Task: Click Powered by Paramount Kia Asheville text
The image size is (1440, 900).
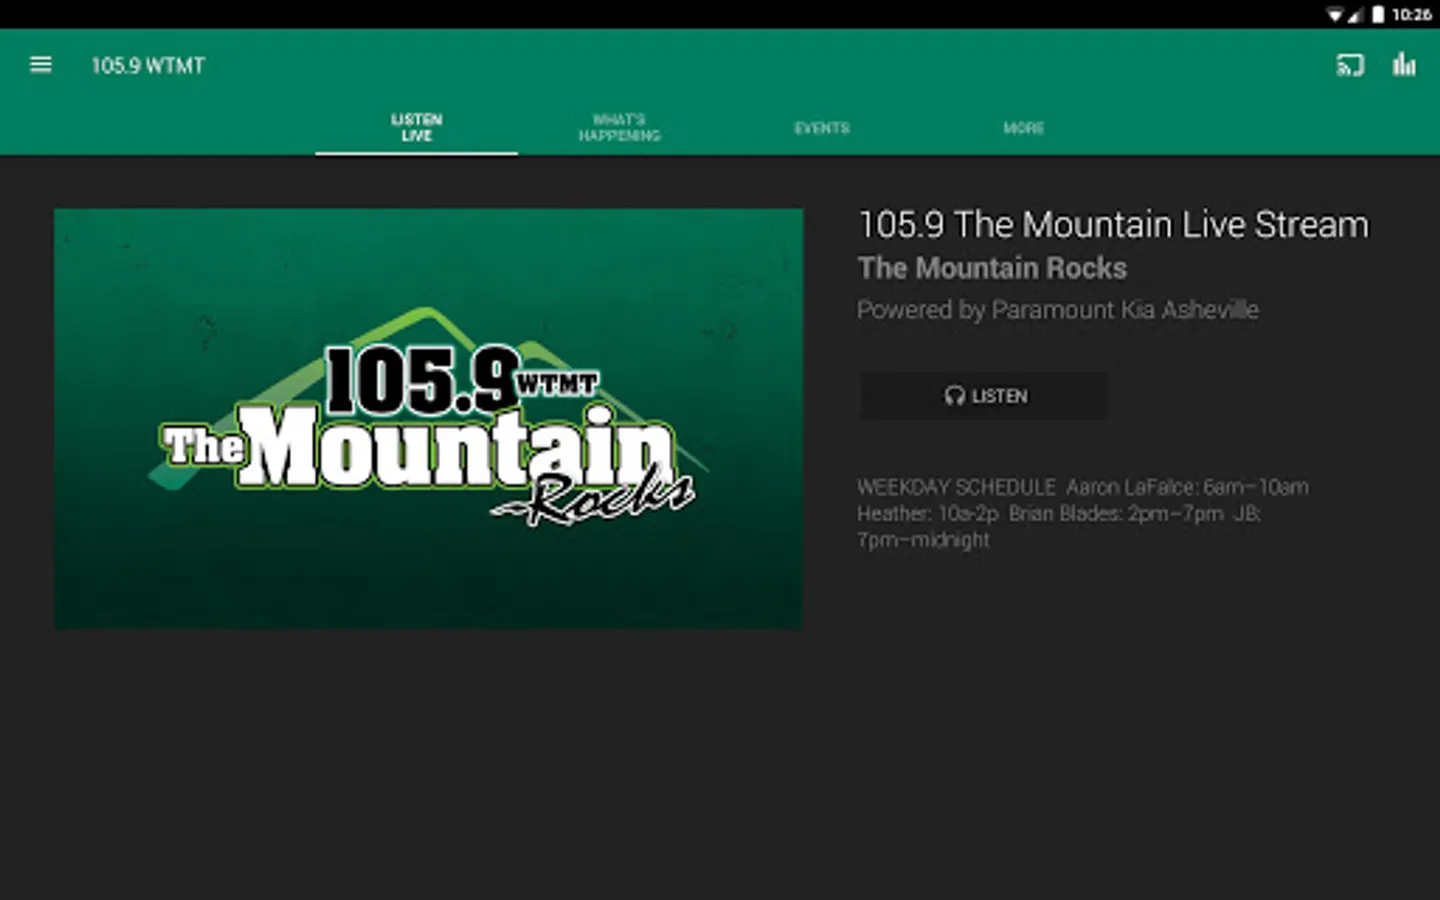Action: coord(1057,310)
